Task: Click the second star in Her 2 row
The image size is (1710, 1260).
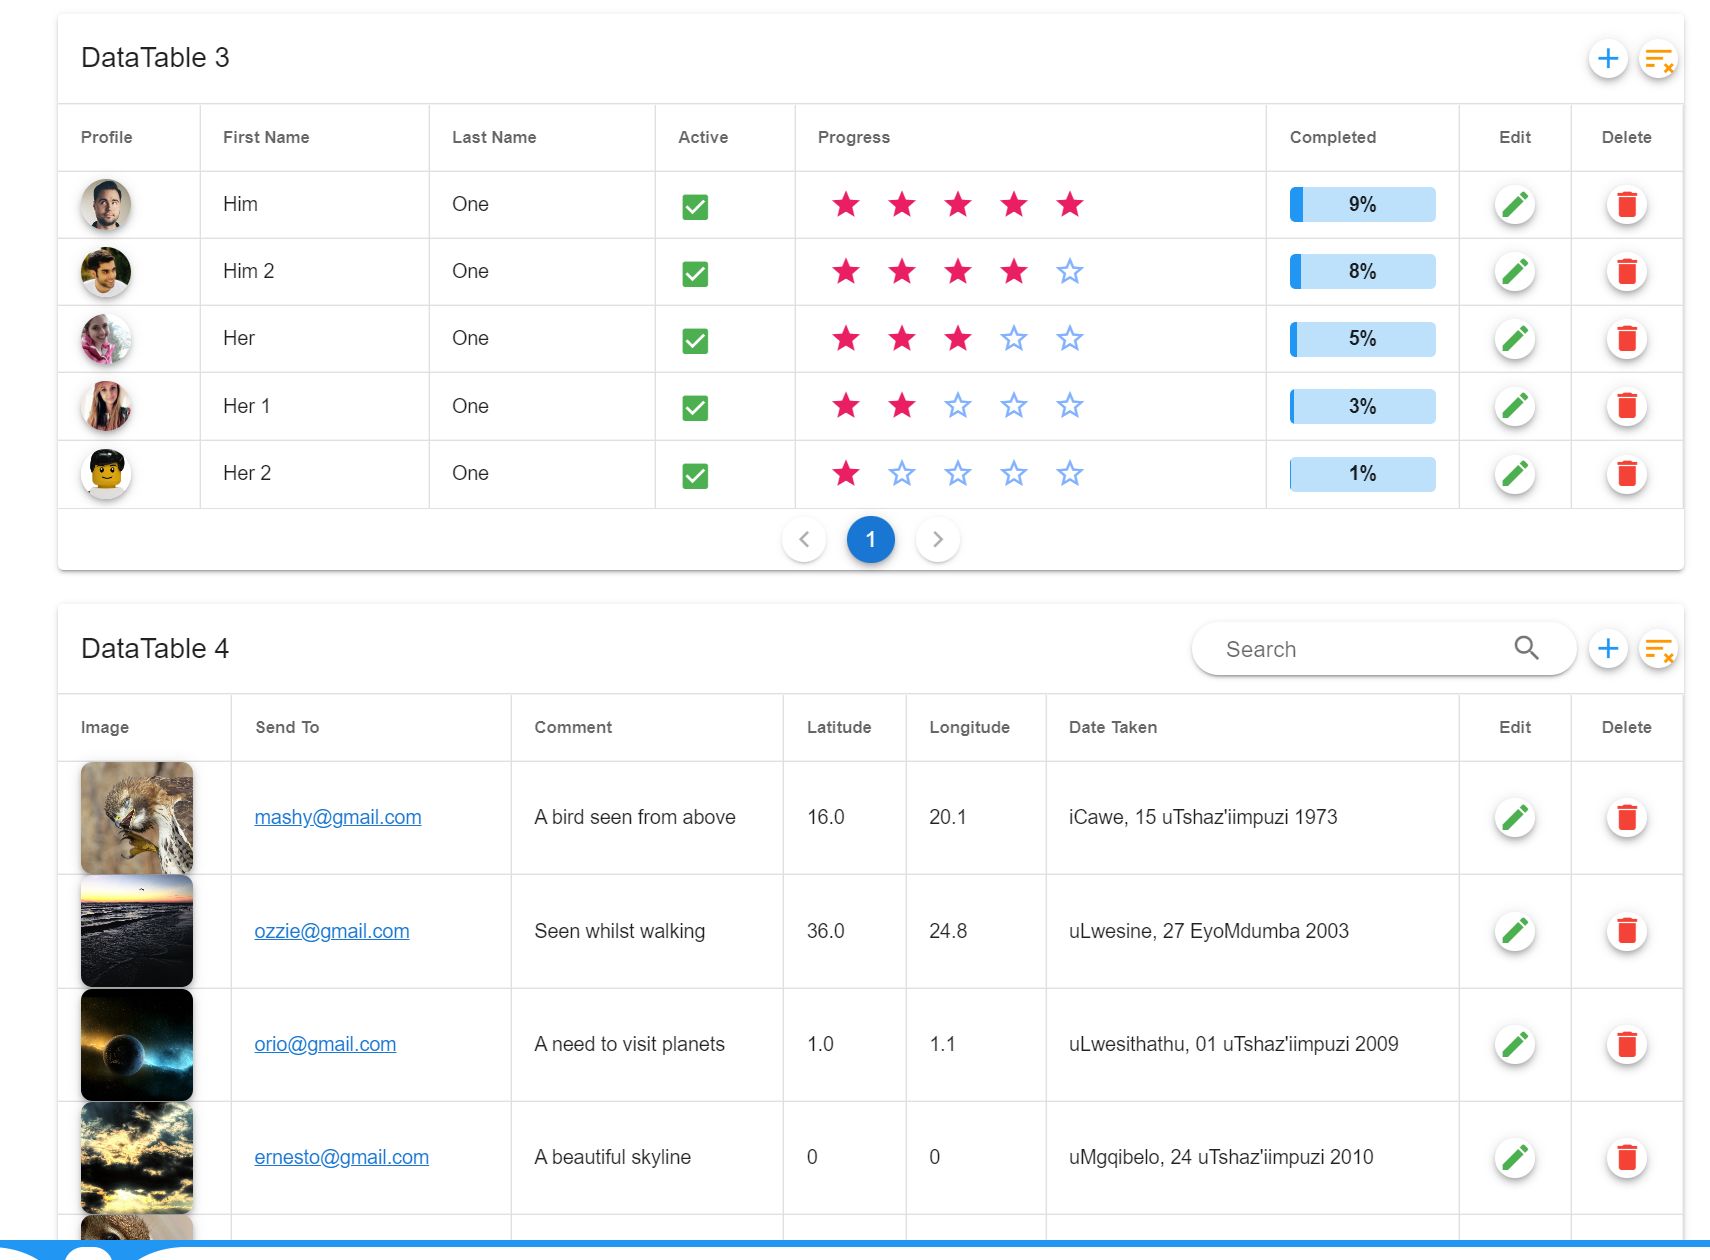Action: (902, 473)
